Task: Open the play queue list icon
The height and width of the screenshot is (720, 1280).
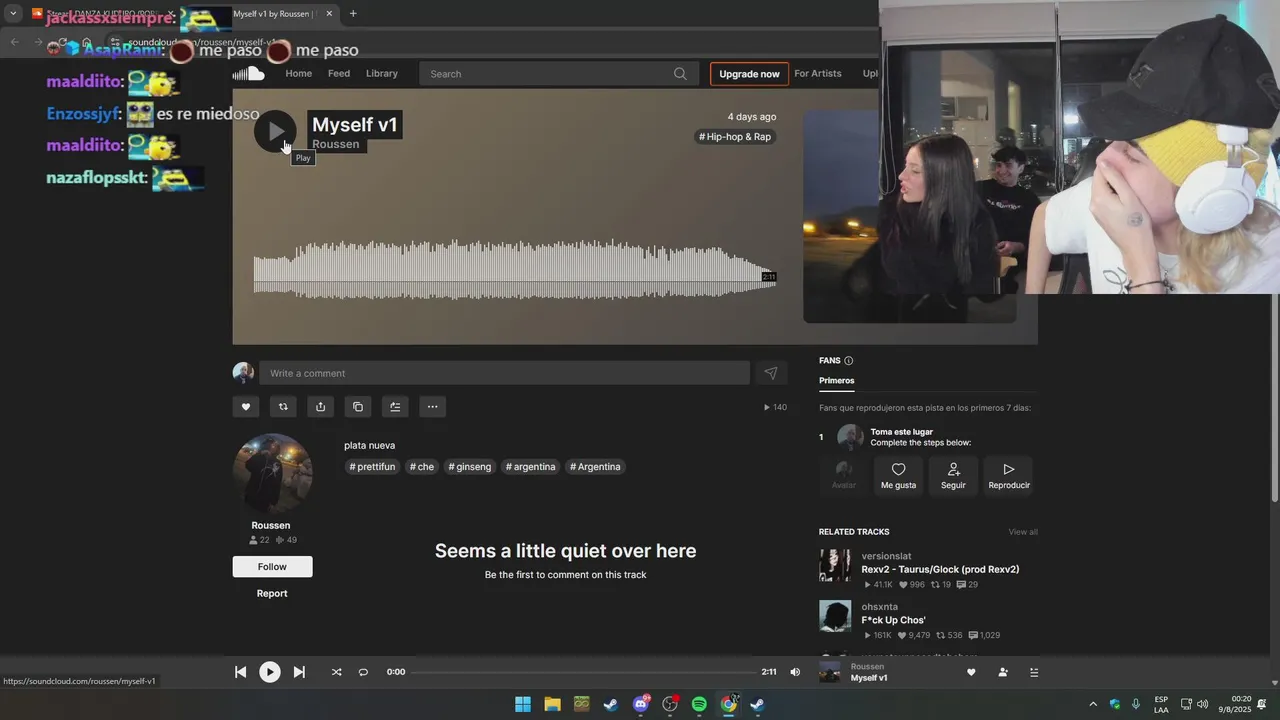Action: click(1034, 672)
